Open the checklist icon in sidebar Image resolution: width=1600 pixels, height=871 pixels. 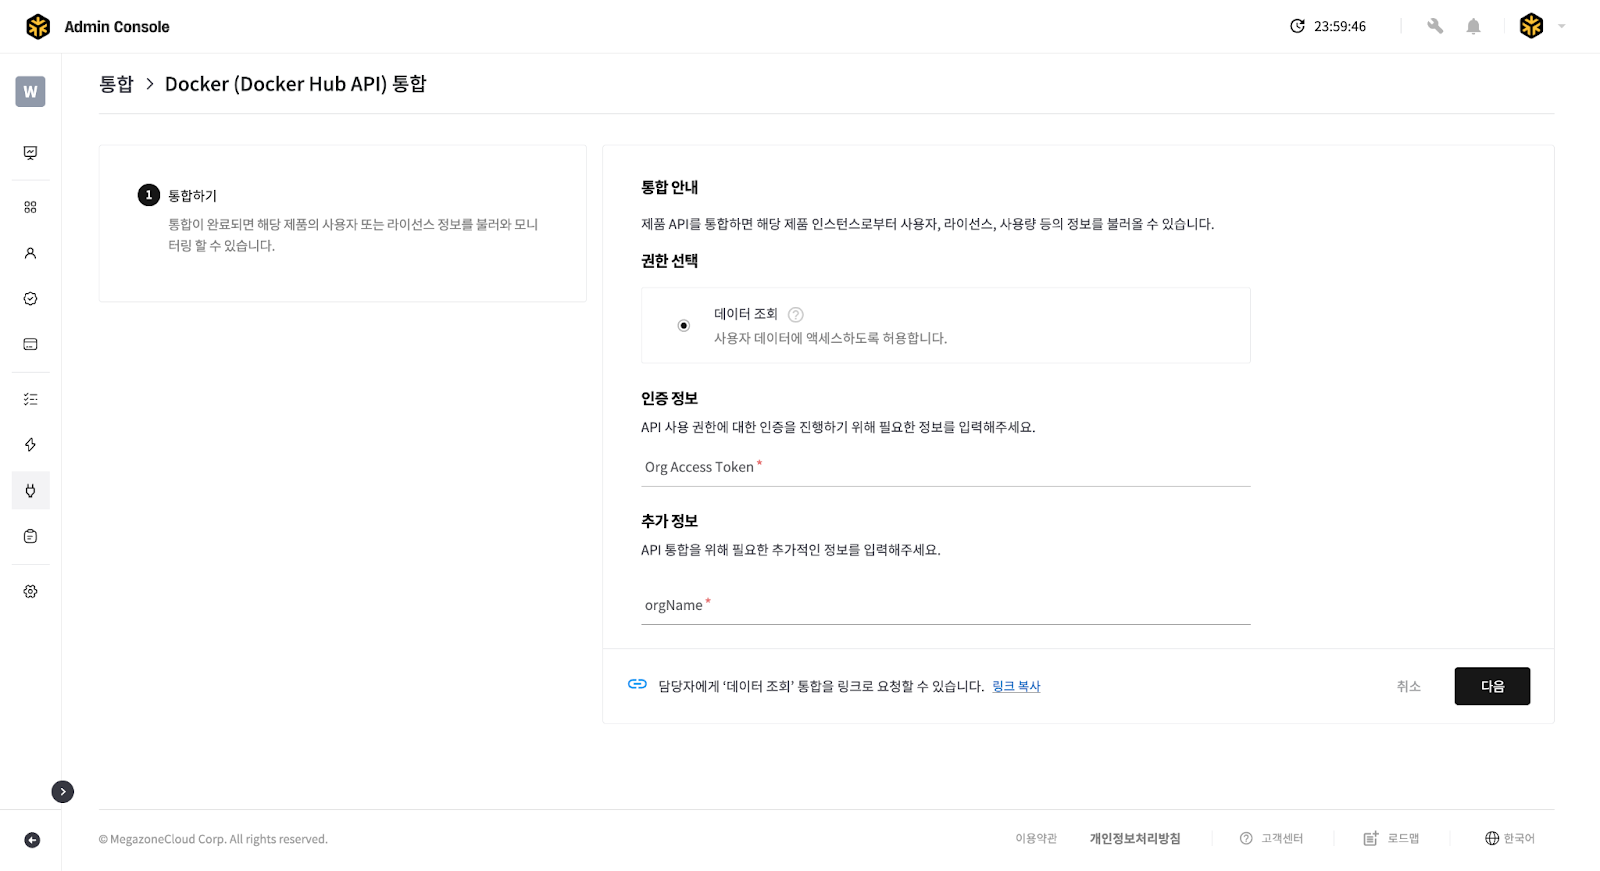coord(30,399)
